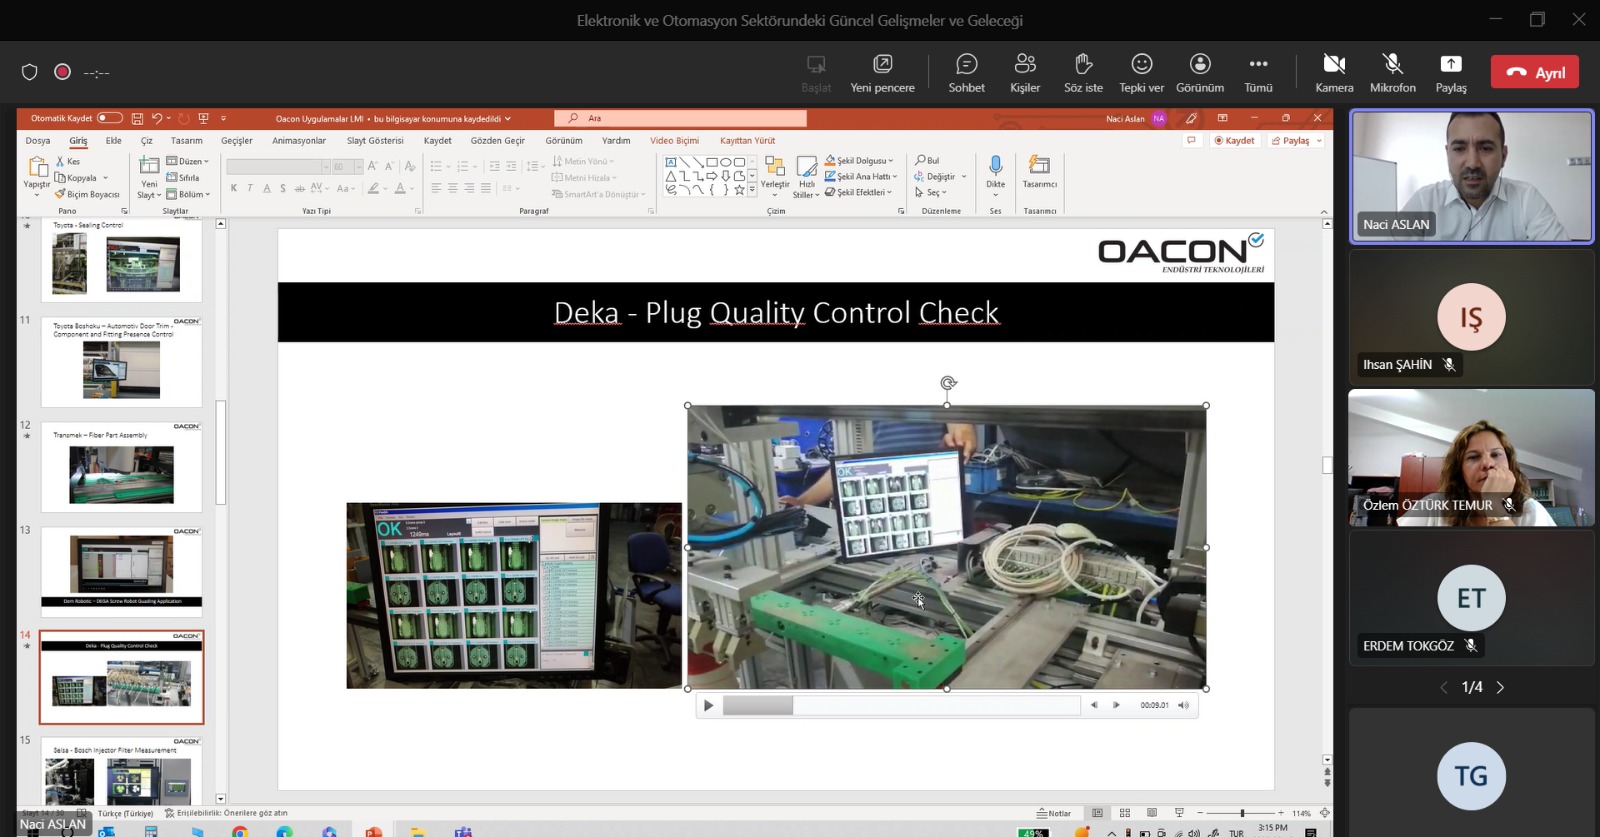Mute the slide video volume
This screenshot has height=837, width=1600.
[x=1184, y=705]
